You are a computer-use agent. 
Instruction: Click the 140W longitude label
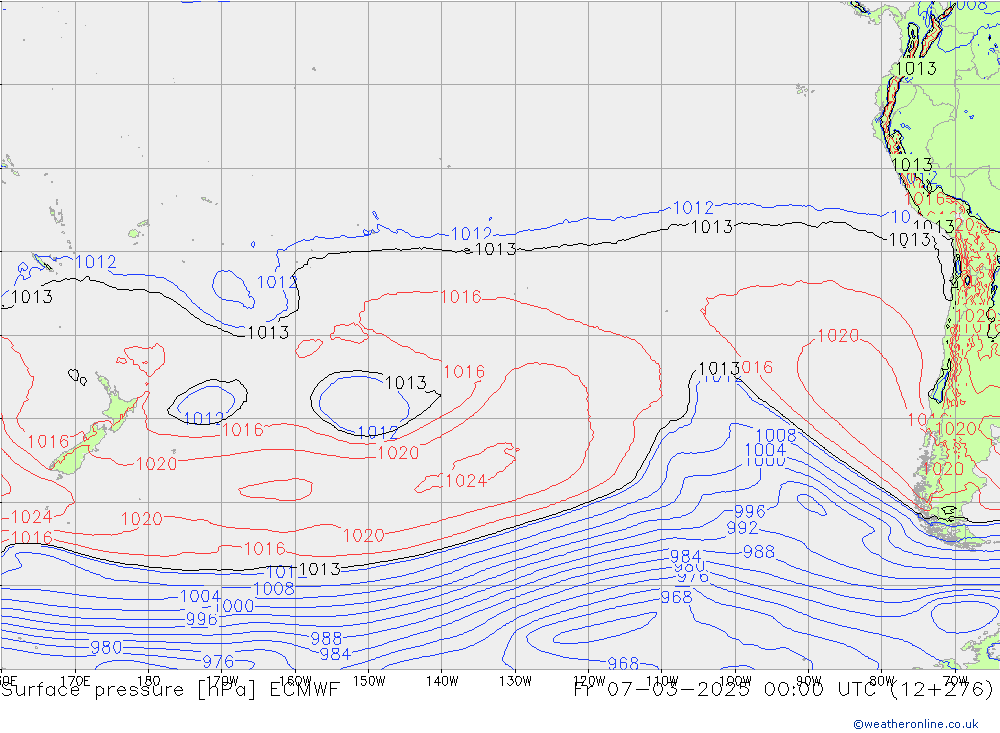pyautogui.click(x=442, y=681)
